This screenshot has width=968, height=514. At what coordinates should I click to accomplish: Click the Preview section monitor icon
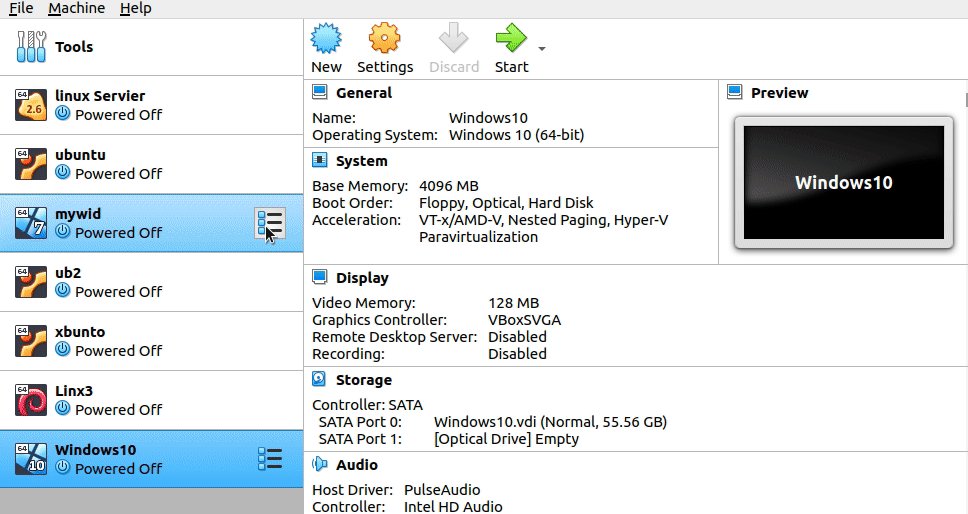click(735, 93)
